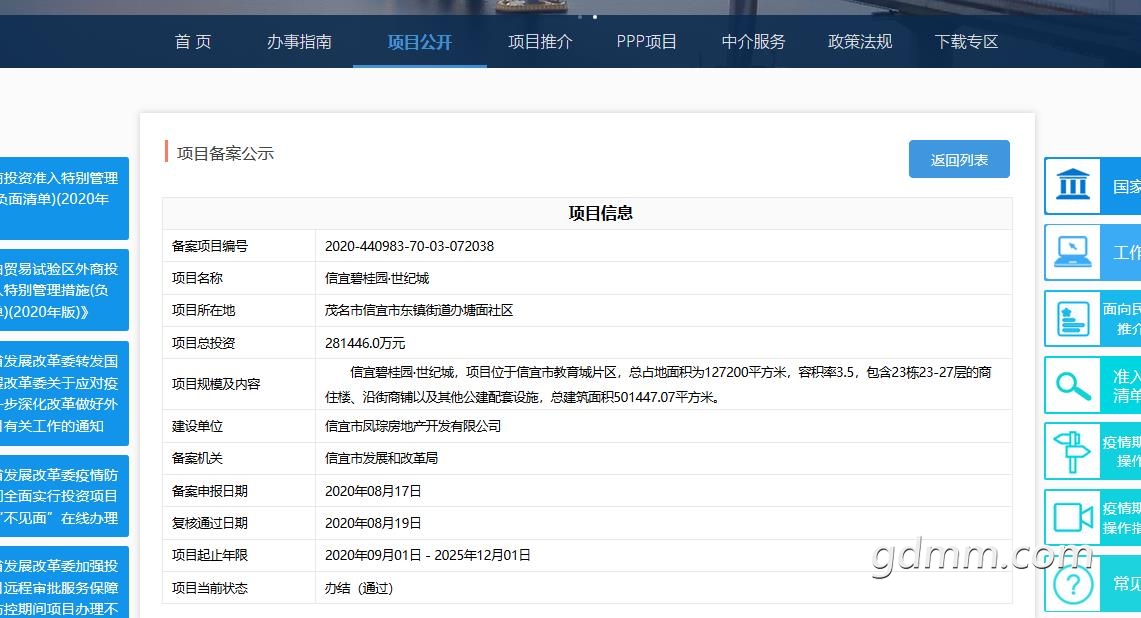
Task: Open the 投资准入特别管理 negative list link
Action: coord(63,188)
